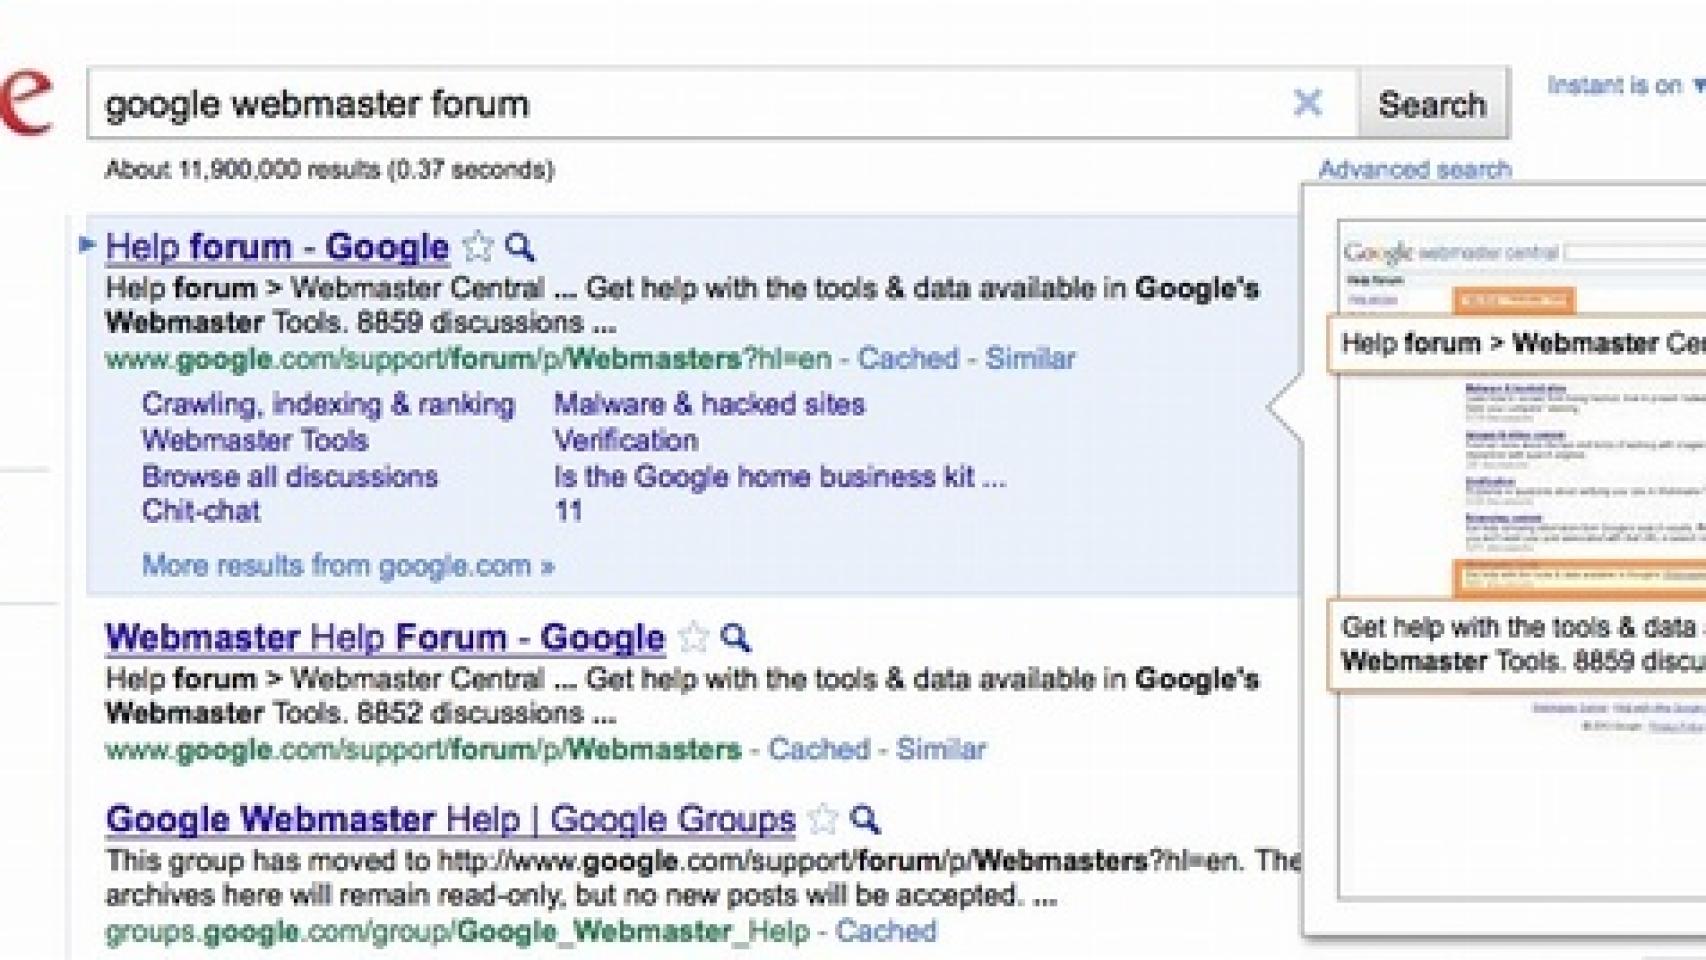Expand More results from google.com
The width and height of the screenshot is (1706, 960).
[x=347, y=565]
